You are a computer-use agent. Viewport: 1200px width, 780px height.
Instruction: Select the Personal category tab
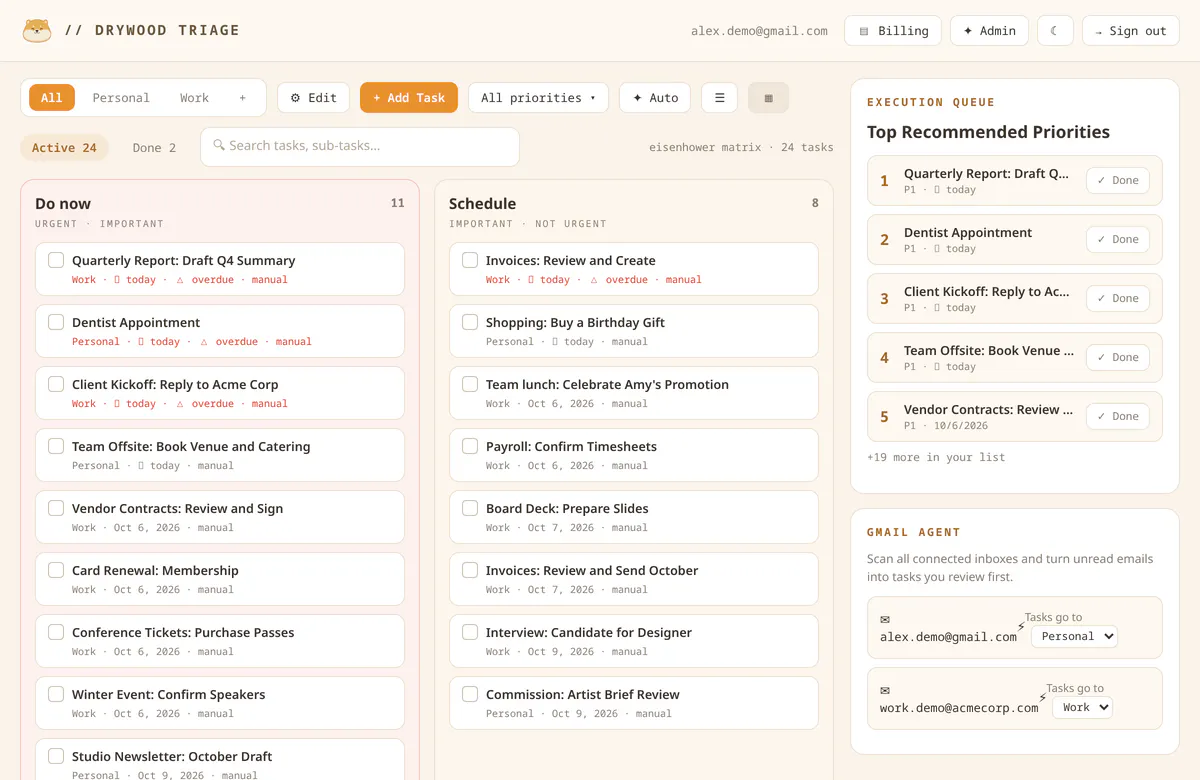[121, 98]
